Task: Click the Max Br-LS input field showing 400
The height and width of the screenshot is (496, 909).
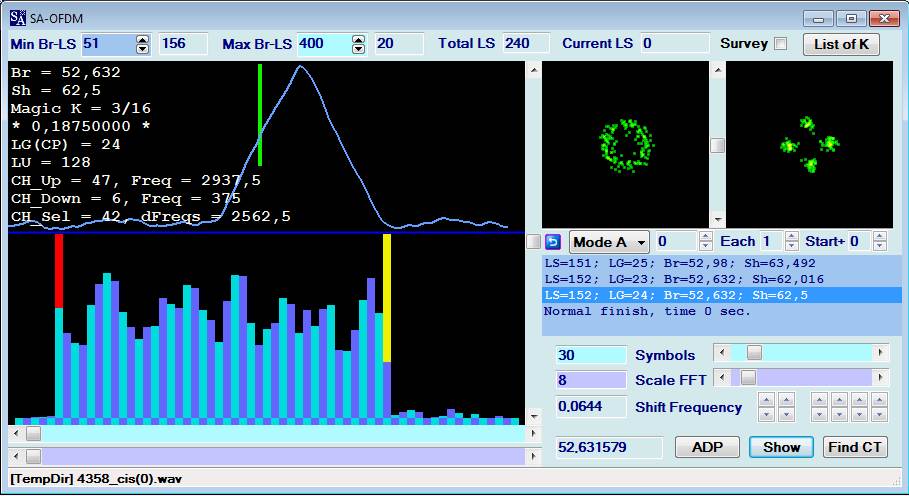Action: 325,44
